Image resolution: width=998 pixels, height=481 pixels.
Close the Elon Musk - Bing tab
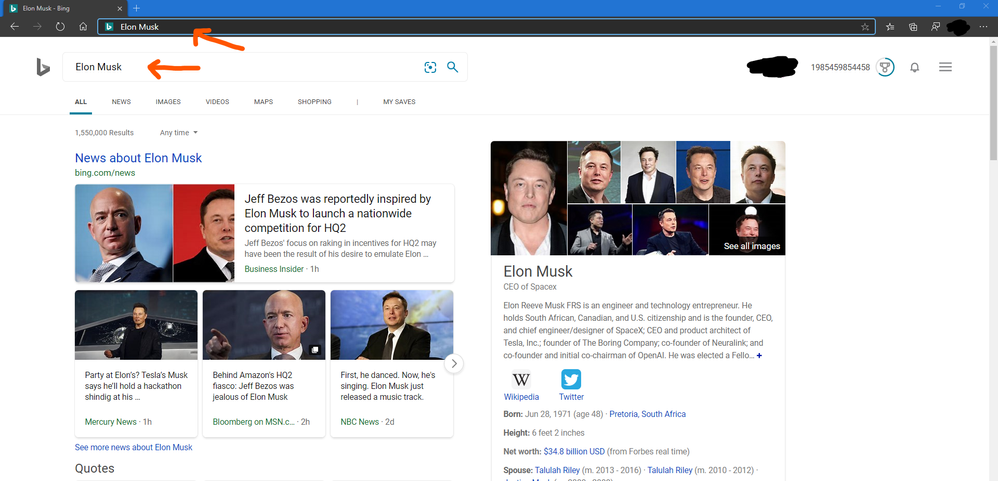coord(121,8)
